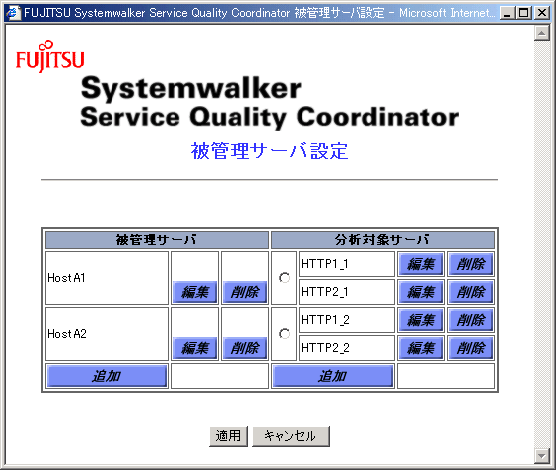
Task: Delete the HTTP1_1 analysis server
Action: coord(471,264)
